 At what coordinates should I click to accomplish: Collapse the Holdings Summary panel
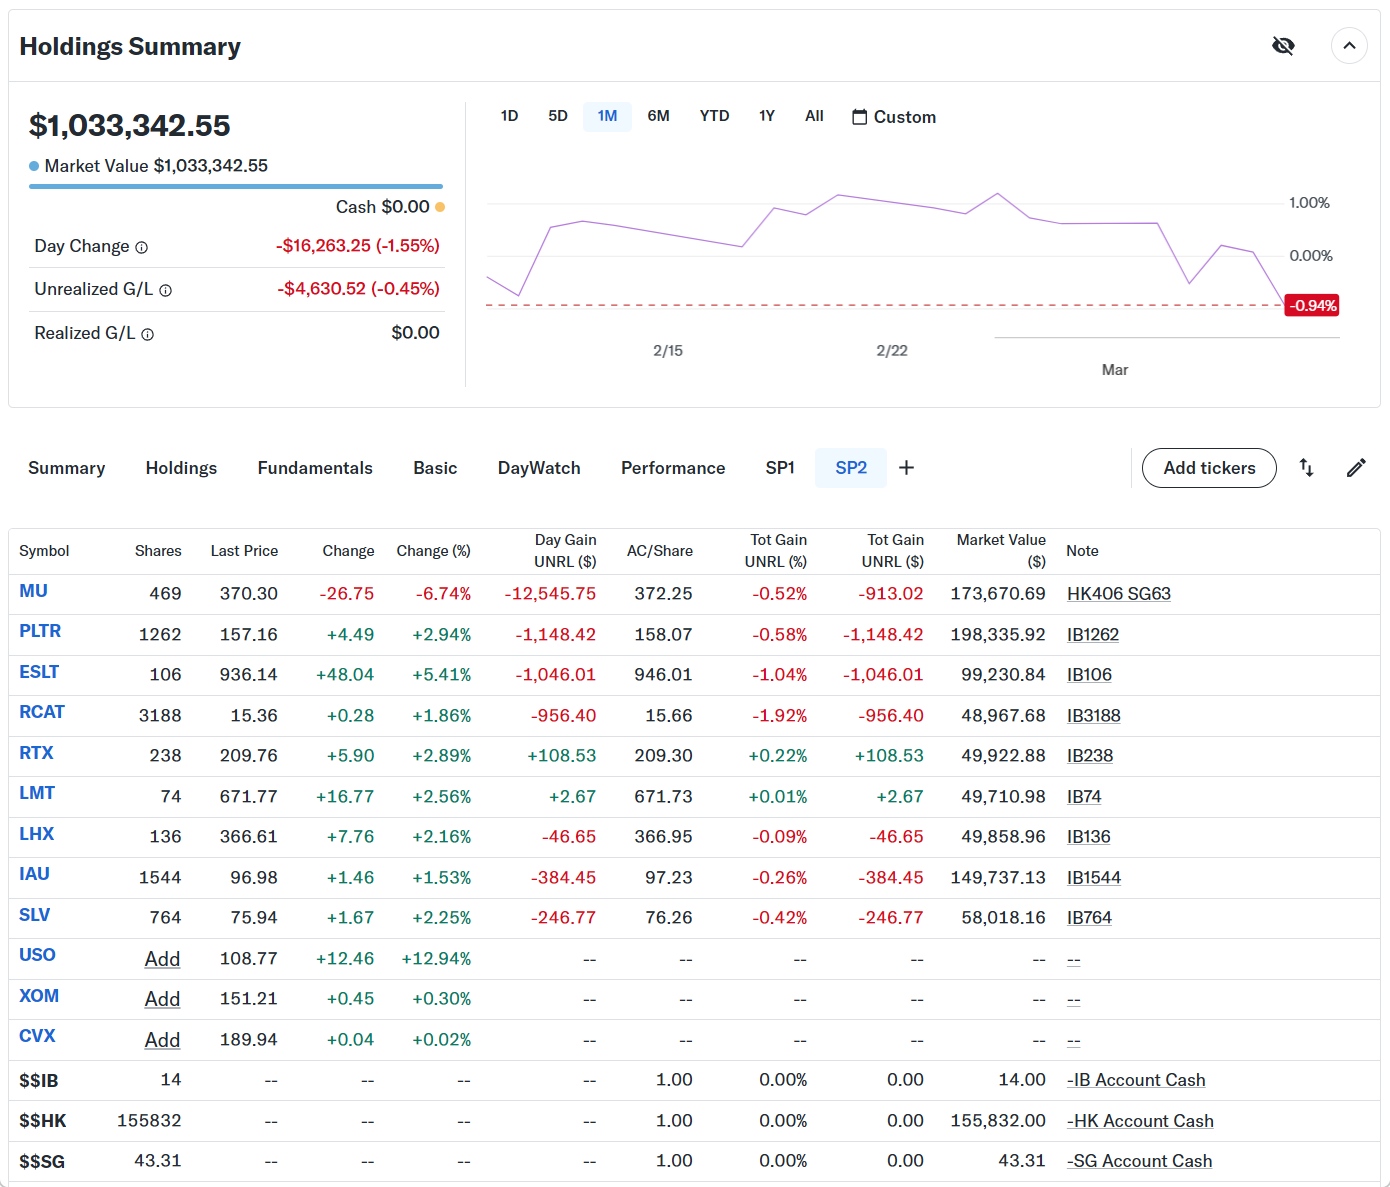click(x=1349, y=46)
